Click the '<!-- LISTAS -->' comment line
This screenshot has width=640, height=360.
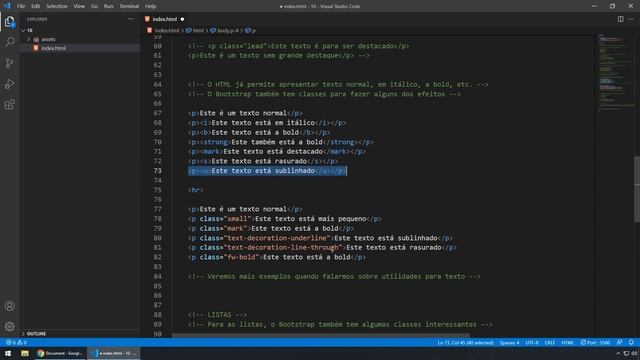click(217, 315)
